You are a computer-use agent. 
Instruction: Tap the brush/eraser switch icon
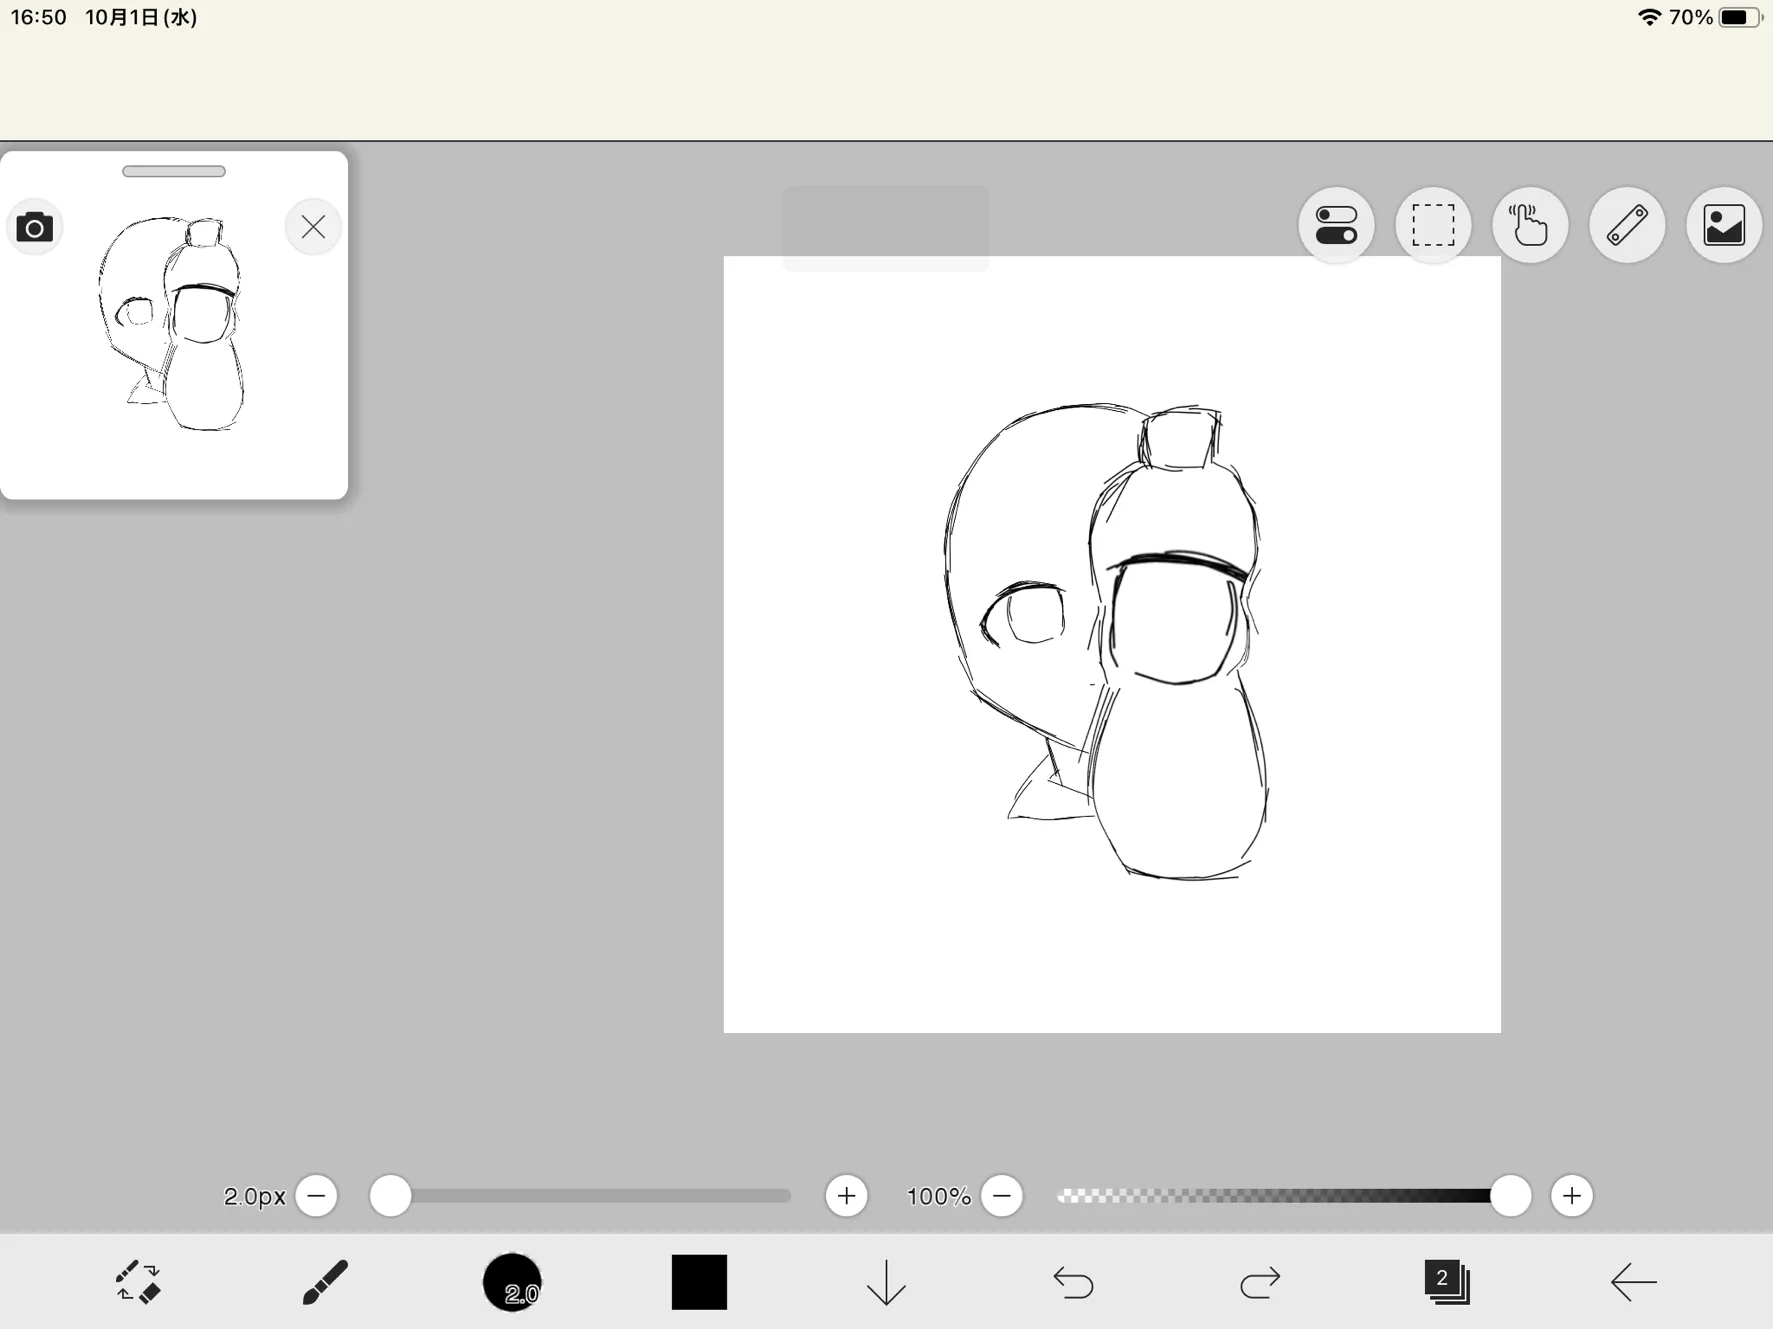[x=137, y=1281]
